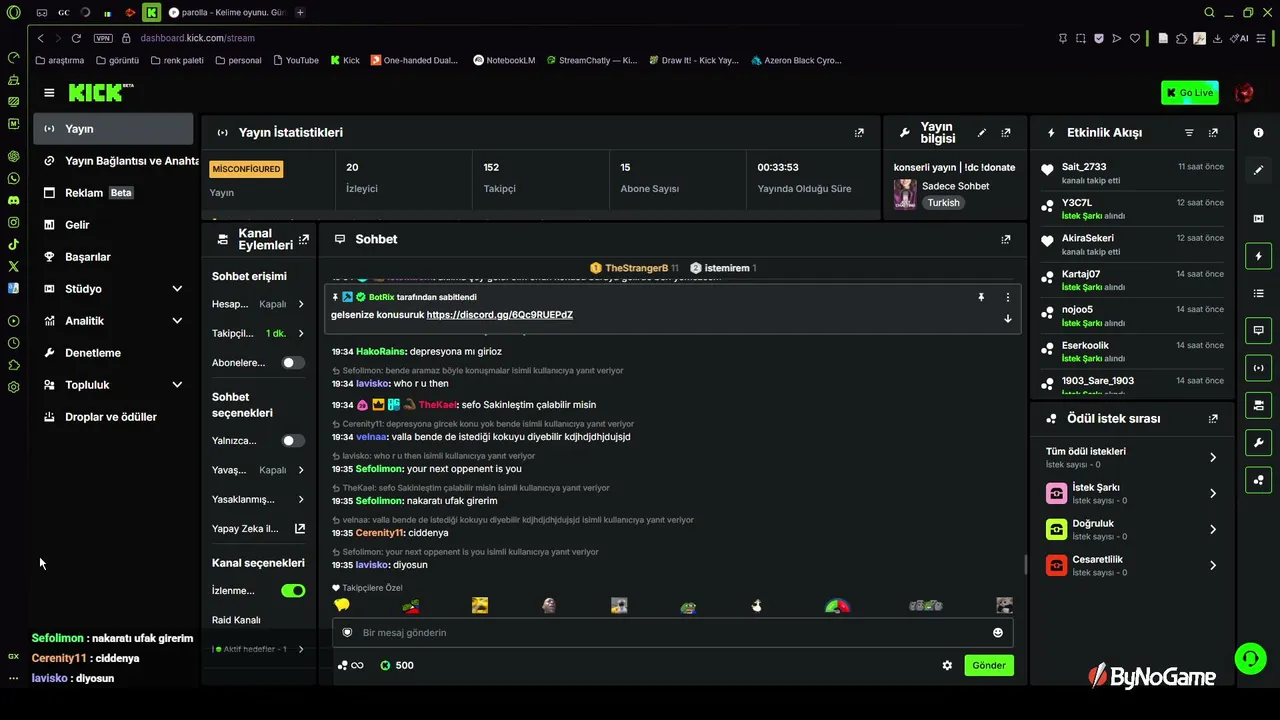Edit stream info with pencil icon
The width and height of the screenshot is (1280, 720).
tap(982, 132)
